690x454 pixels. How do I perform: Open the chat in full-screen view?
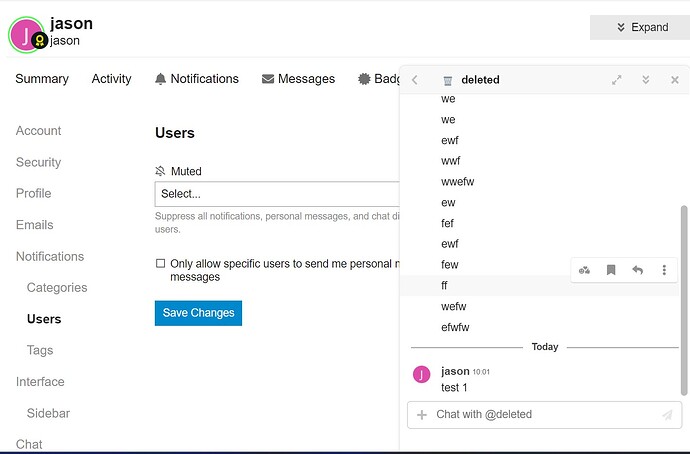tap(617, 80)
